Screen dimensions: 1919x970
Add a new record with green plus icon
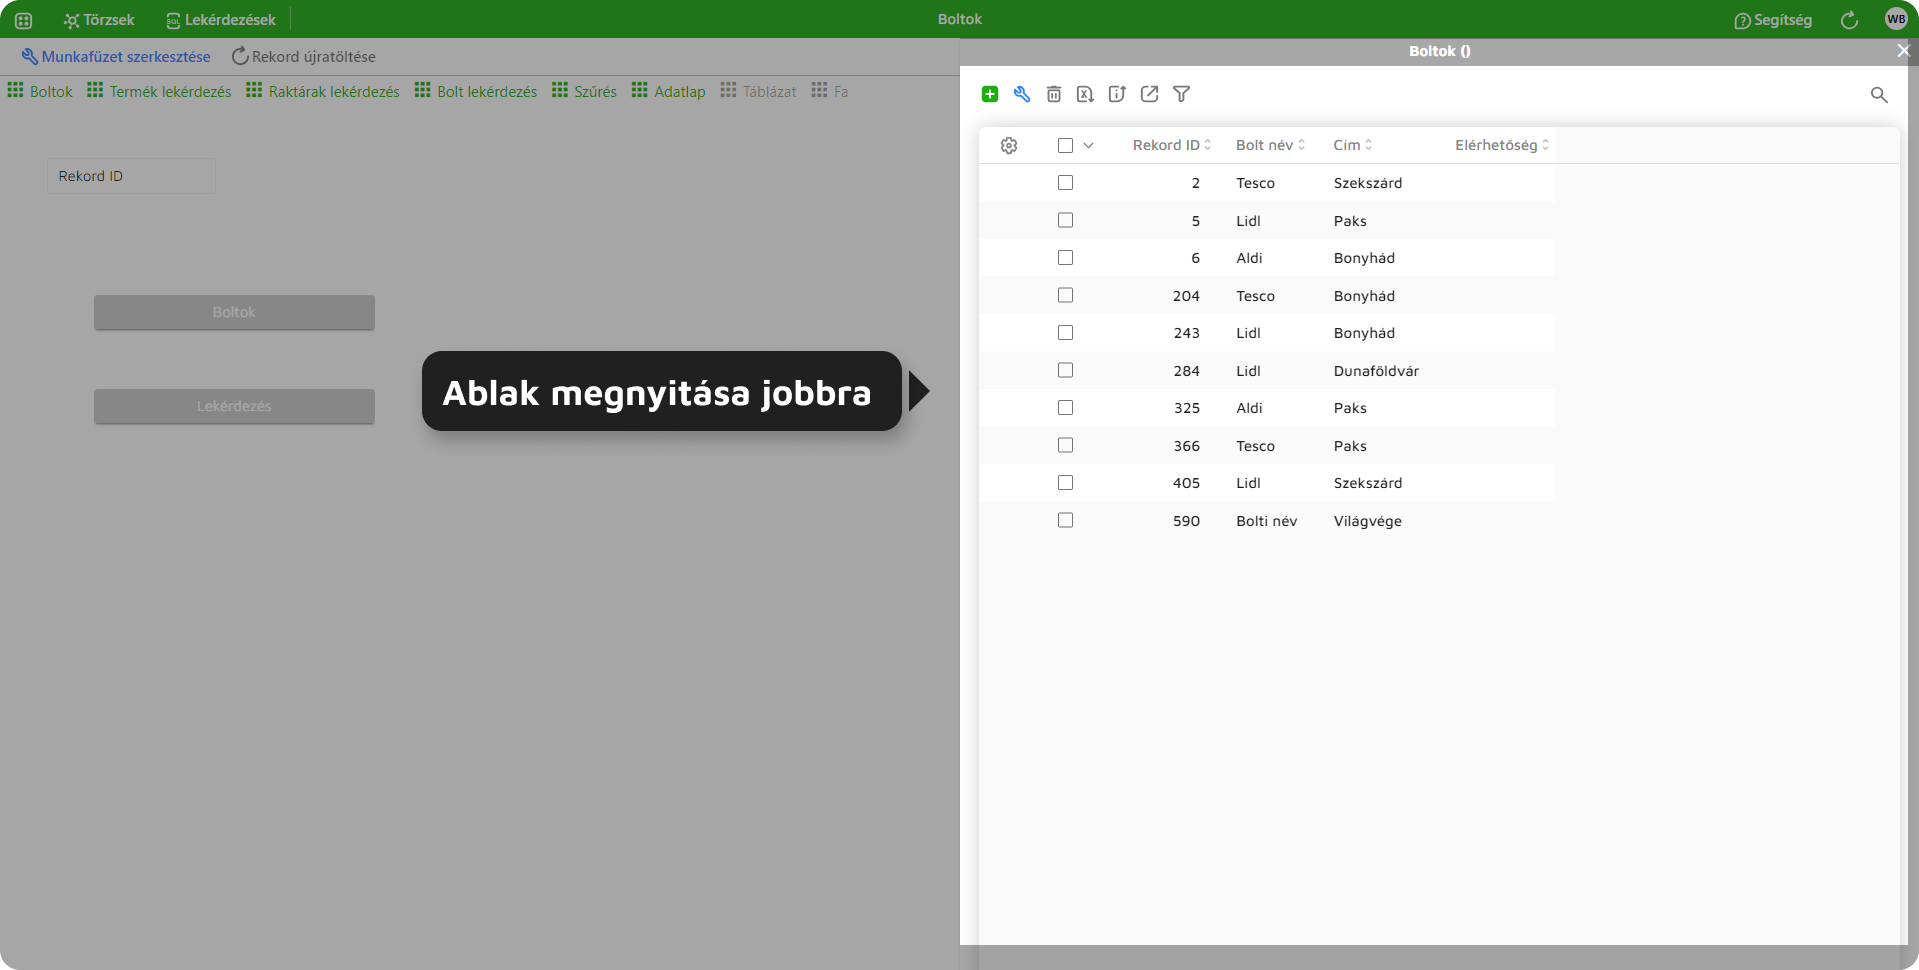990,94
